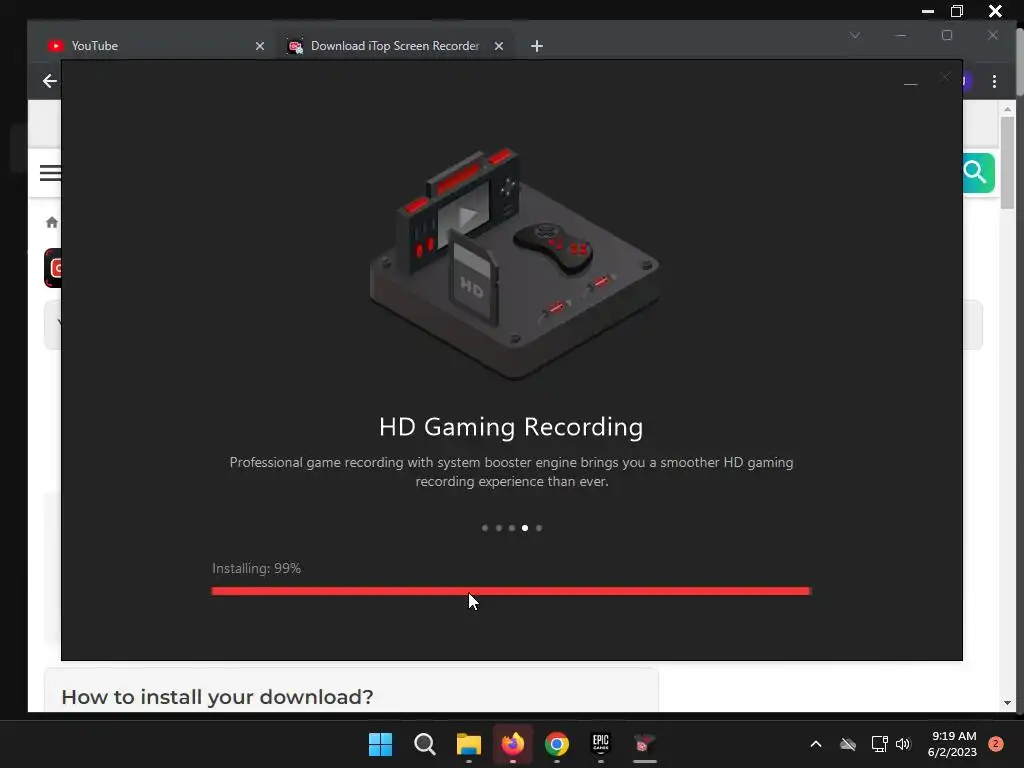Click the network tray icon
The image size is (1024, 768).
(879, 744)
